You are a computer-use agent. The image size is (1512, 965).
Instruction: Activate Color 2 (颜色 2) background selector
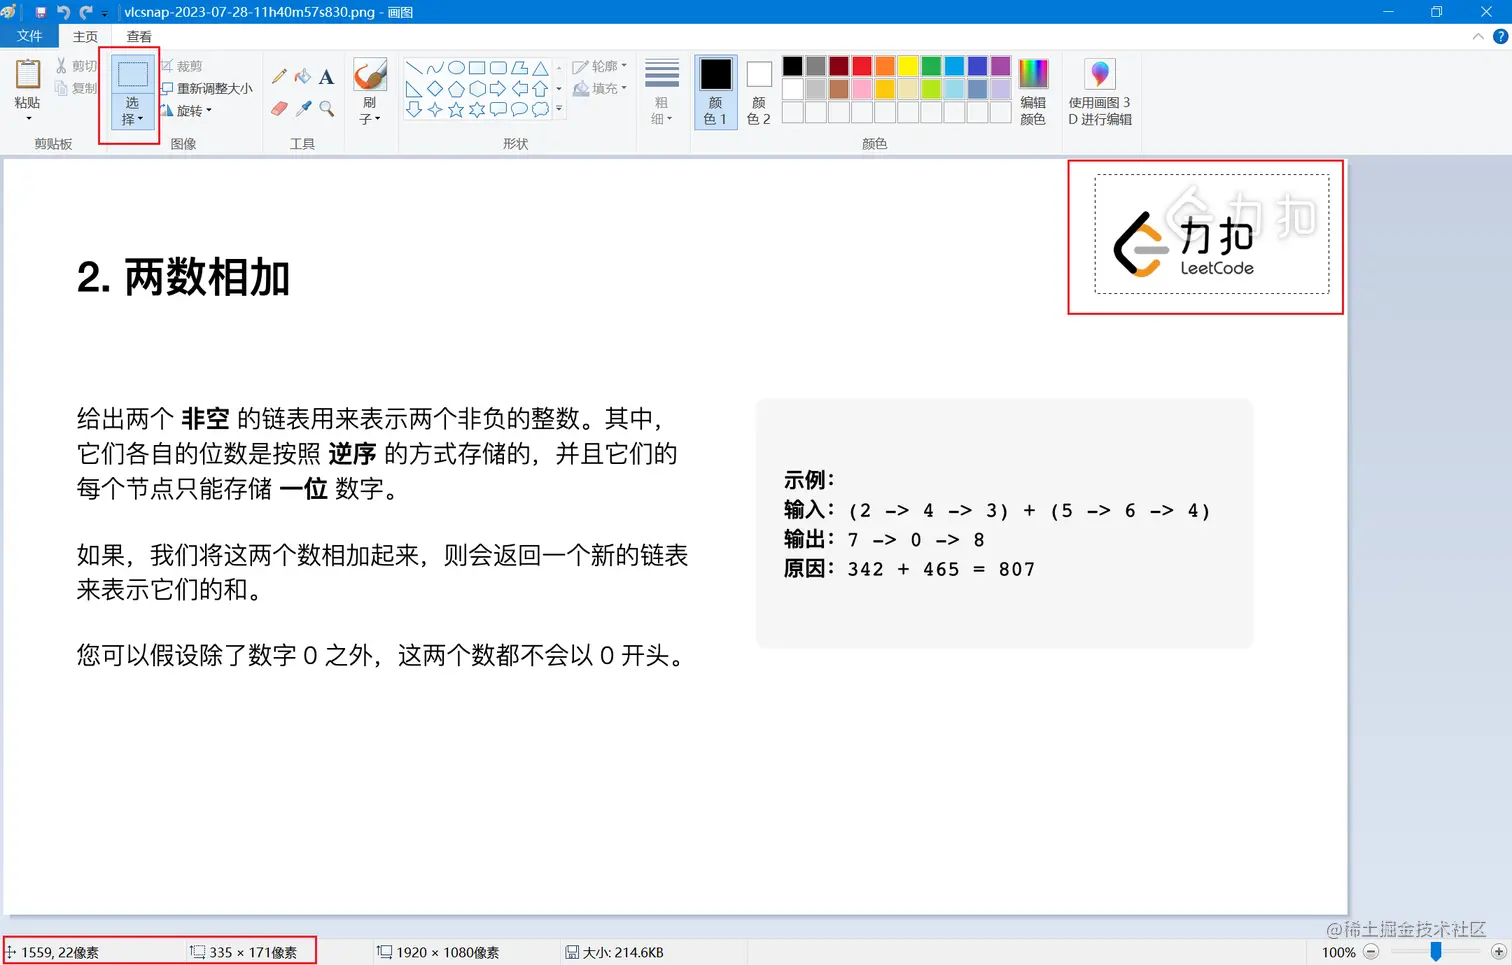[759, 92]
